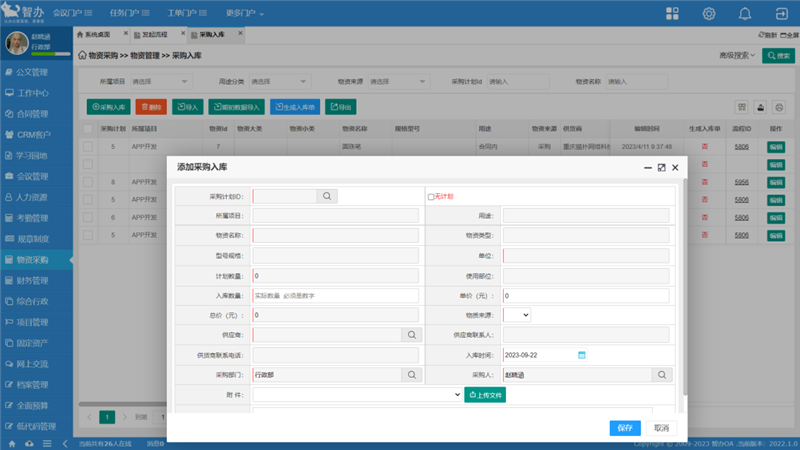Tick the checkbox of first table row
800x450 pixels.
click(x=88, y=147)
